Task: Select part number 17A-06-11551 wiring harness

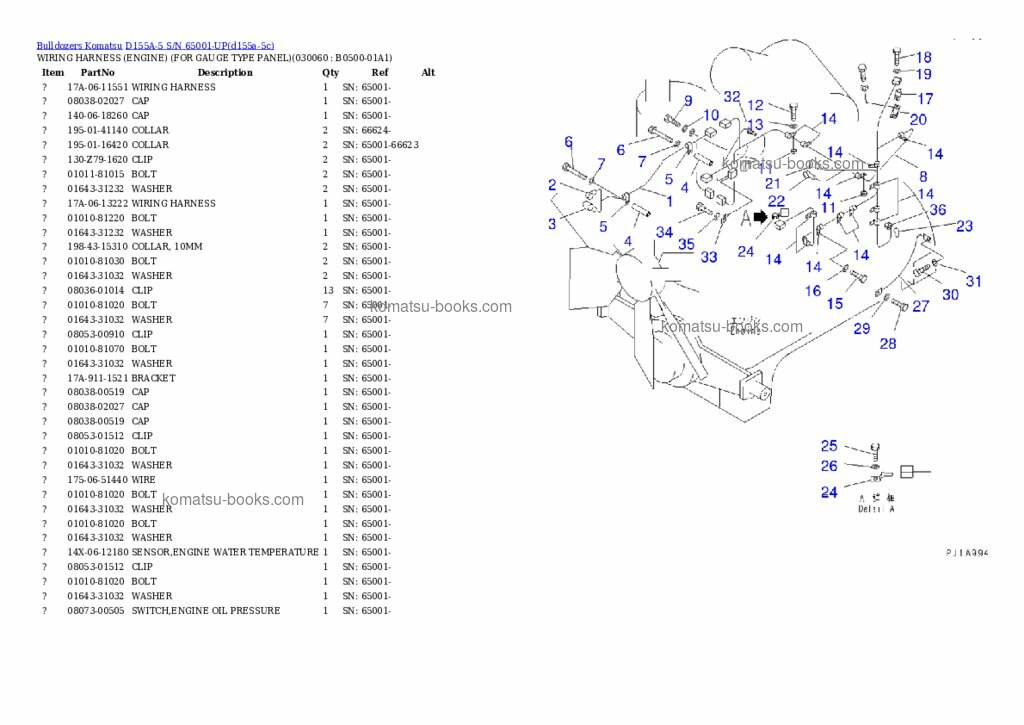Action: pyautogui.click(x=97, y=87)
